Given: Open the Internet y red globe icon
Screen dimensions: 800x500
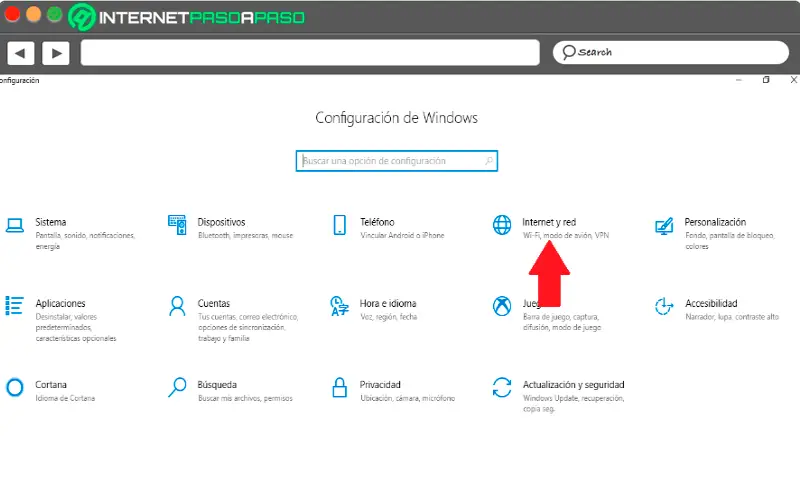Looking at the screenshot, I should click(502, 225).
